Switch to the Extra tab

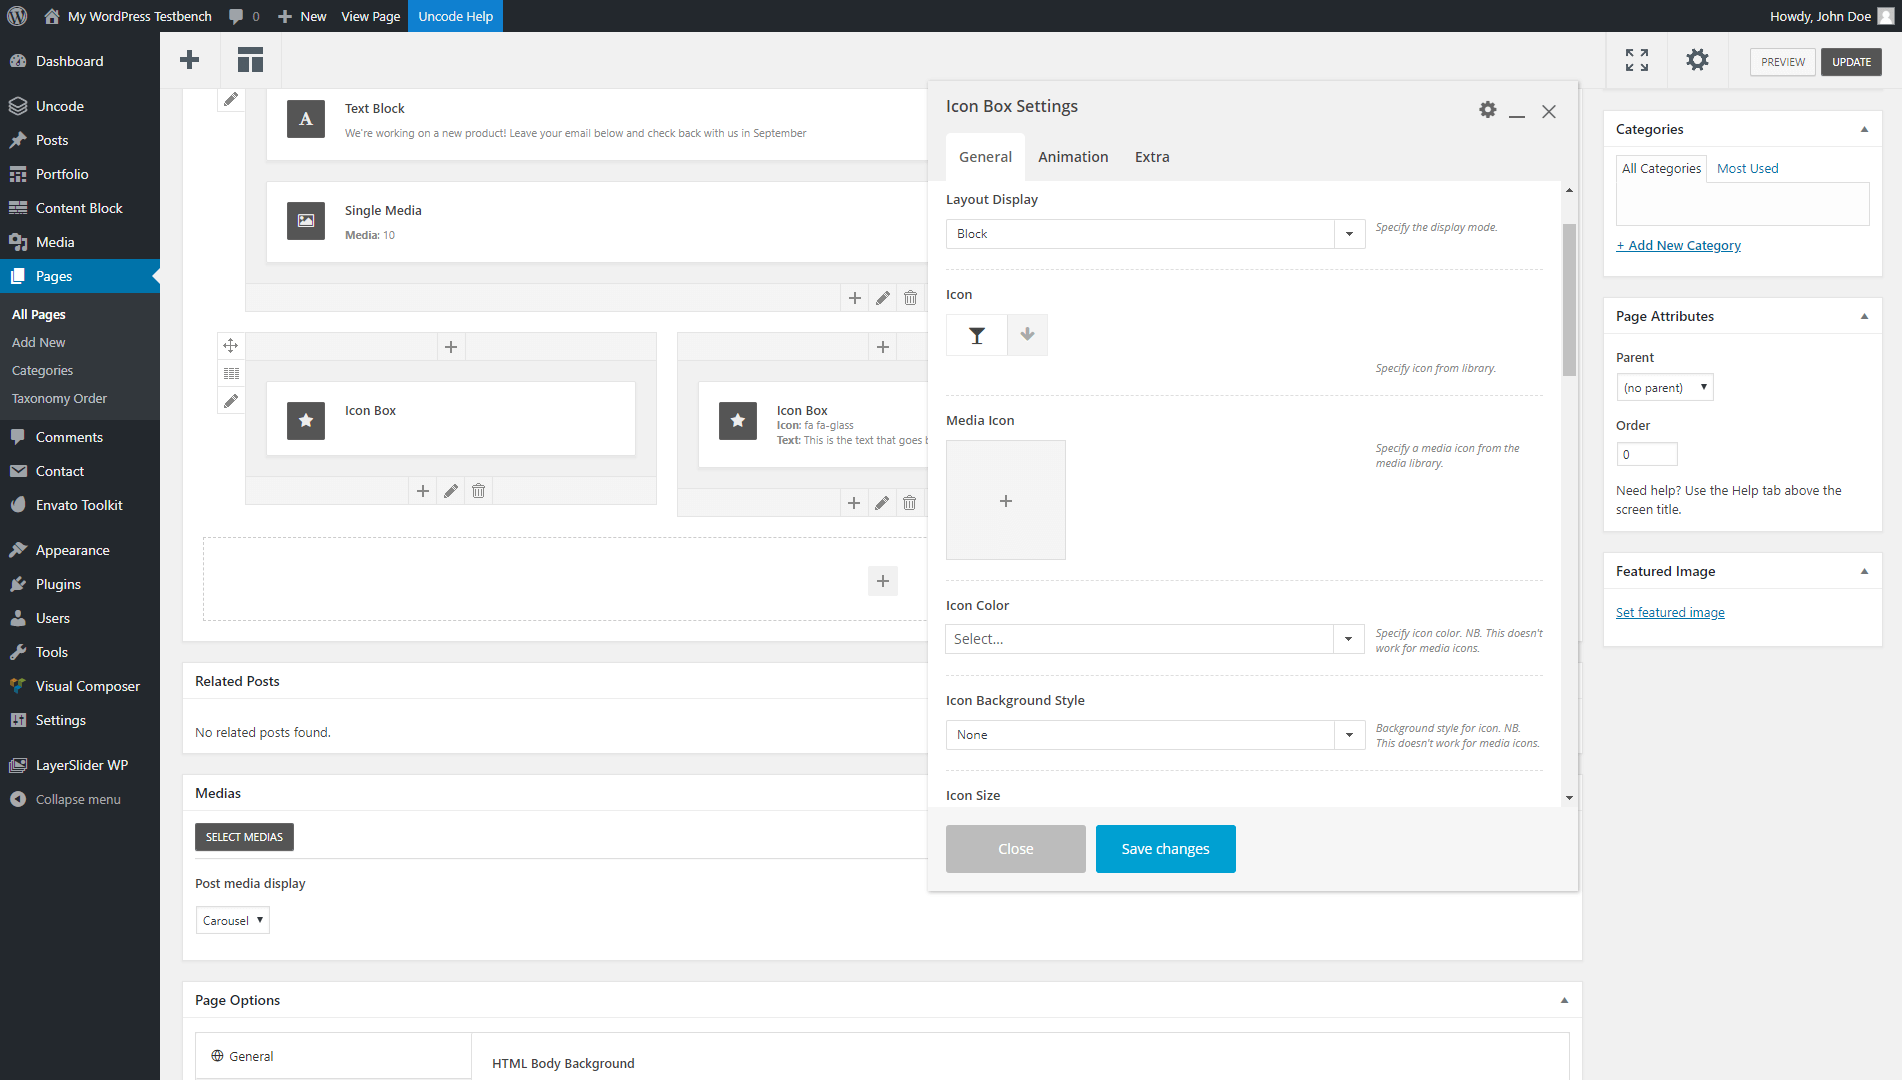pyautogui.click(x=1152, y=157)
